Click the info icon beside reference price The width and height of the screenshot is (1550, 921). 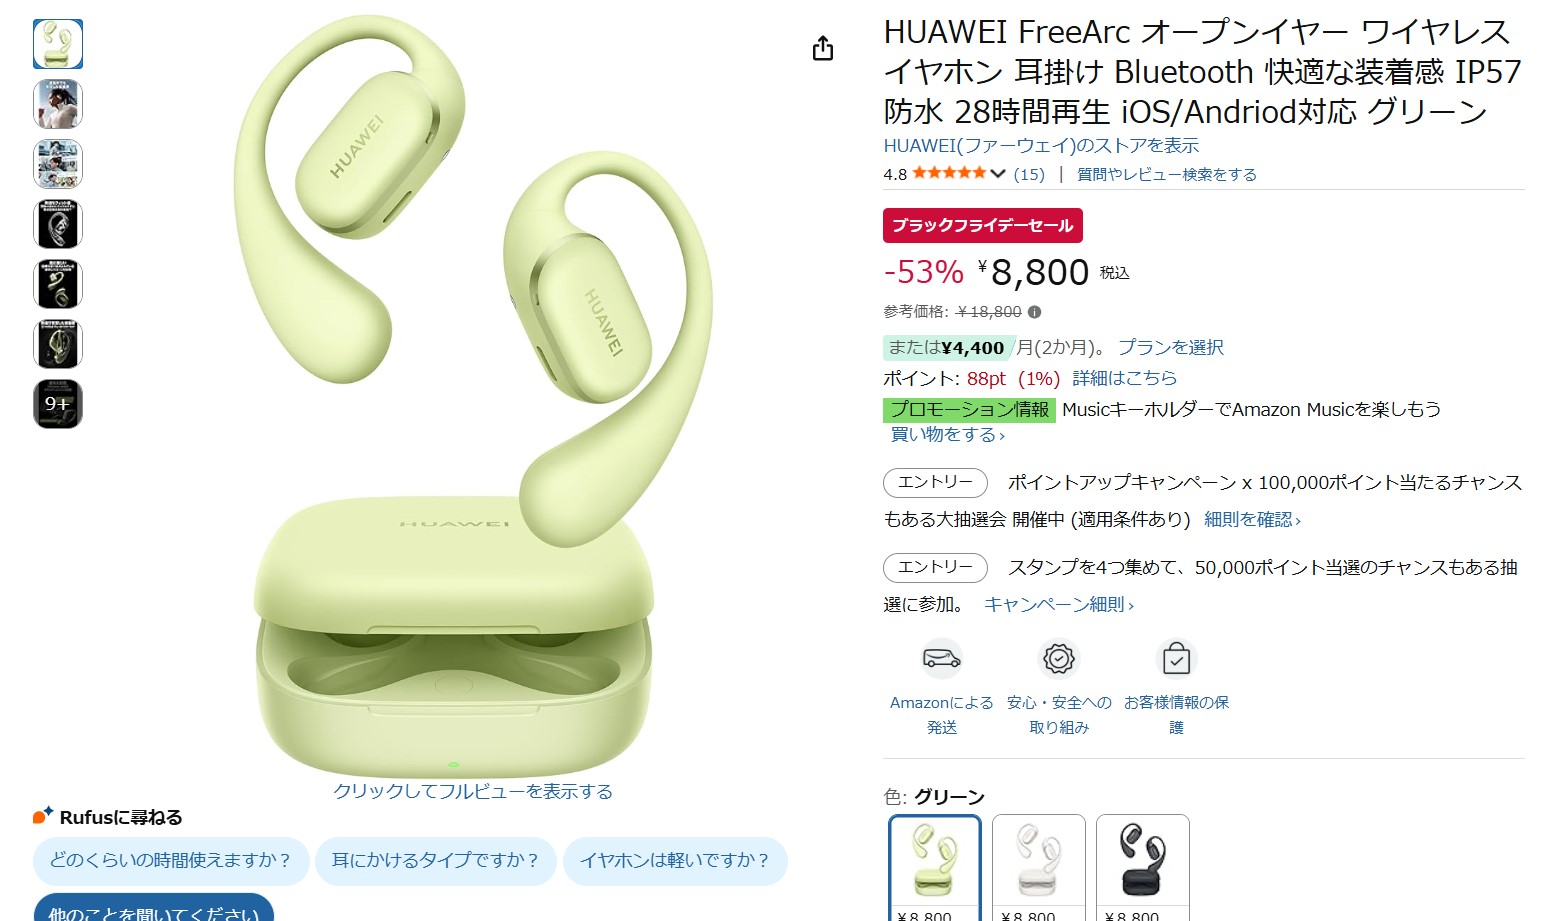point(1035,312)
